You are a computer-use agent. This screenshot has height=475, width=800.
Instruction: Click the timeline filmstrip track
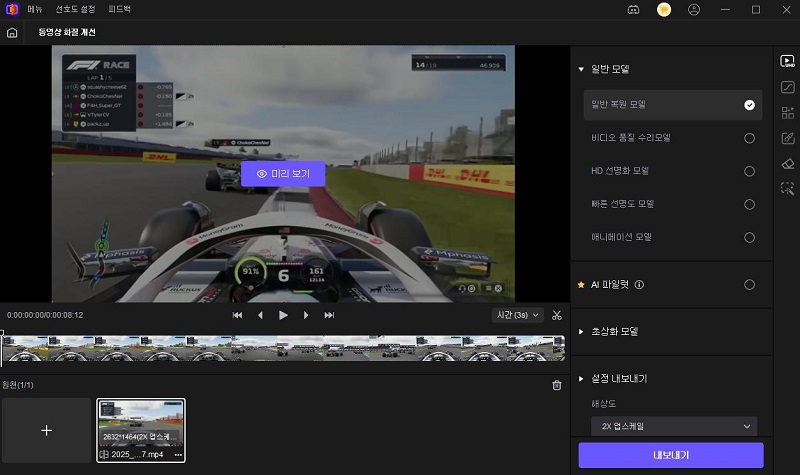pyautogui.click(x=283, y=348)
